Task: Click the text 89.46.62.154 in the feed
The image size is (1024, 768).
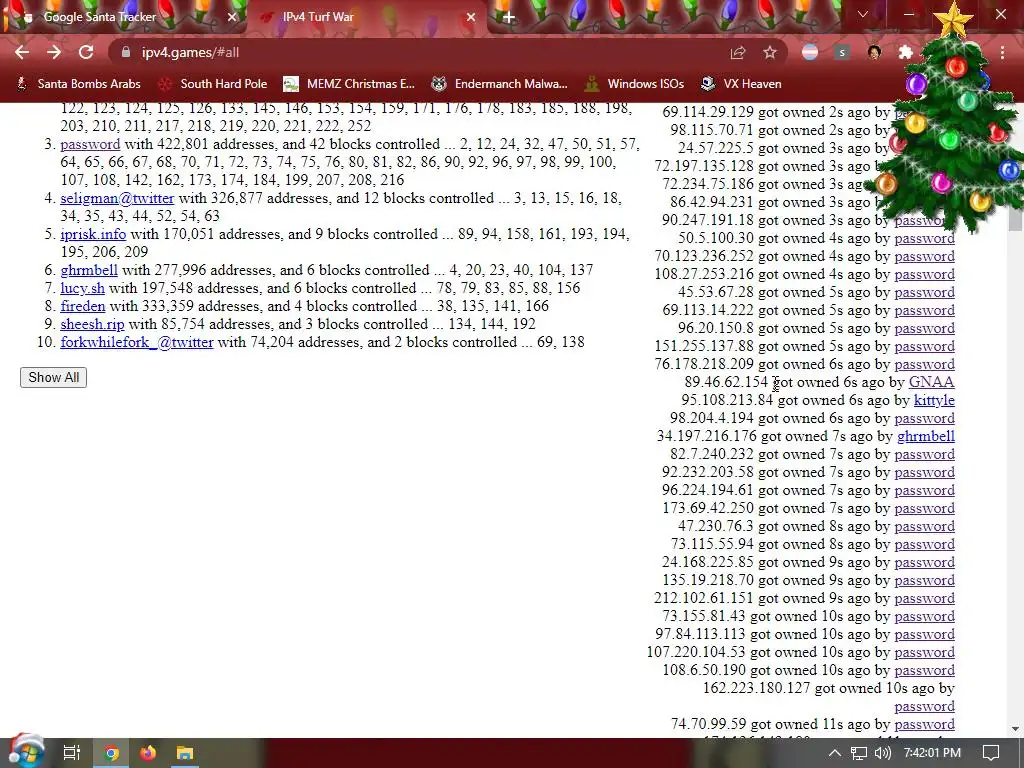Action: (726, 382)
